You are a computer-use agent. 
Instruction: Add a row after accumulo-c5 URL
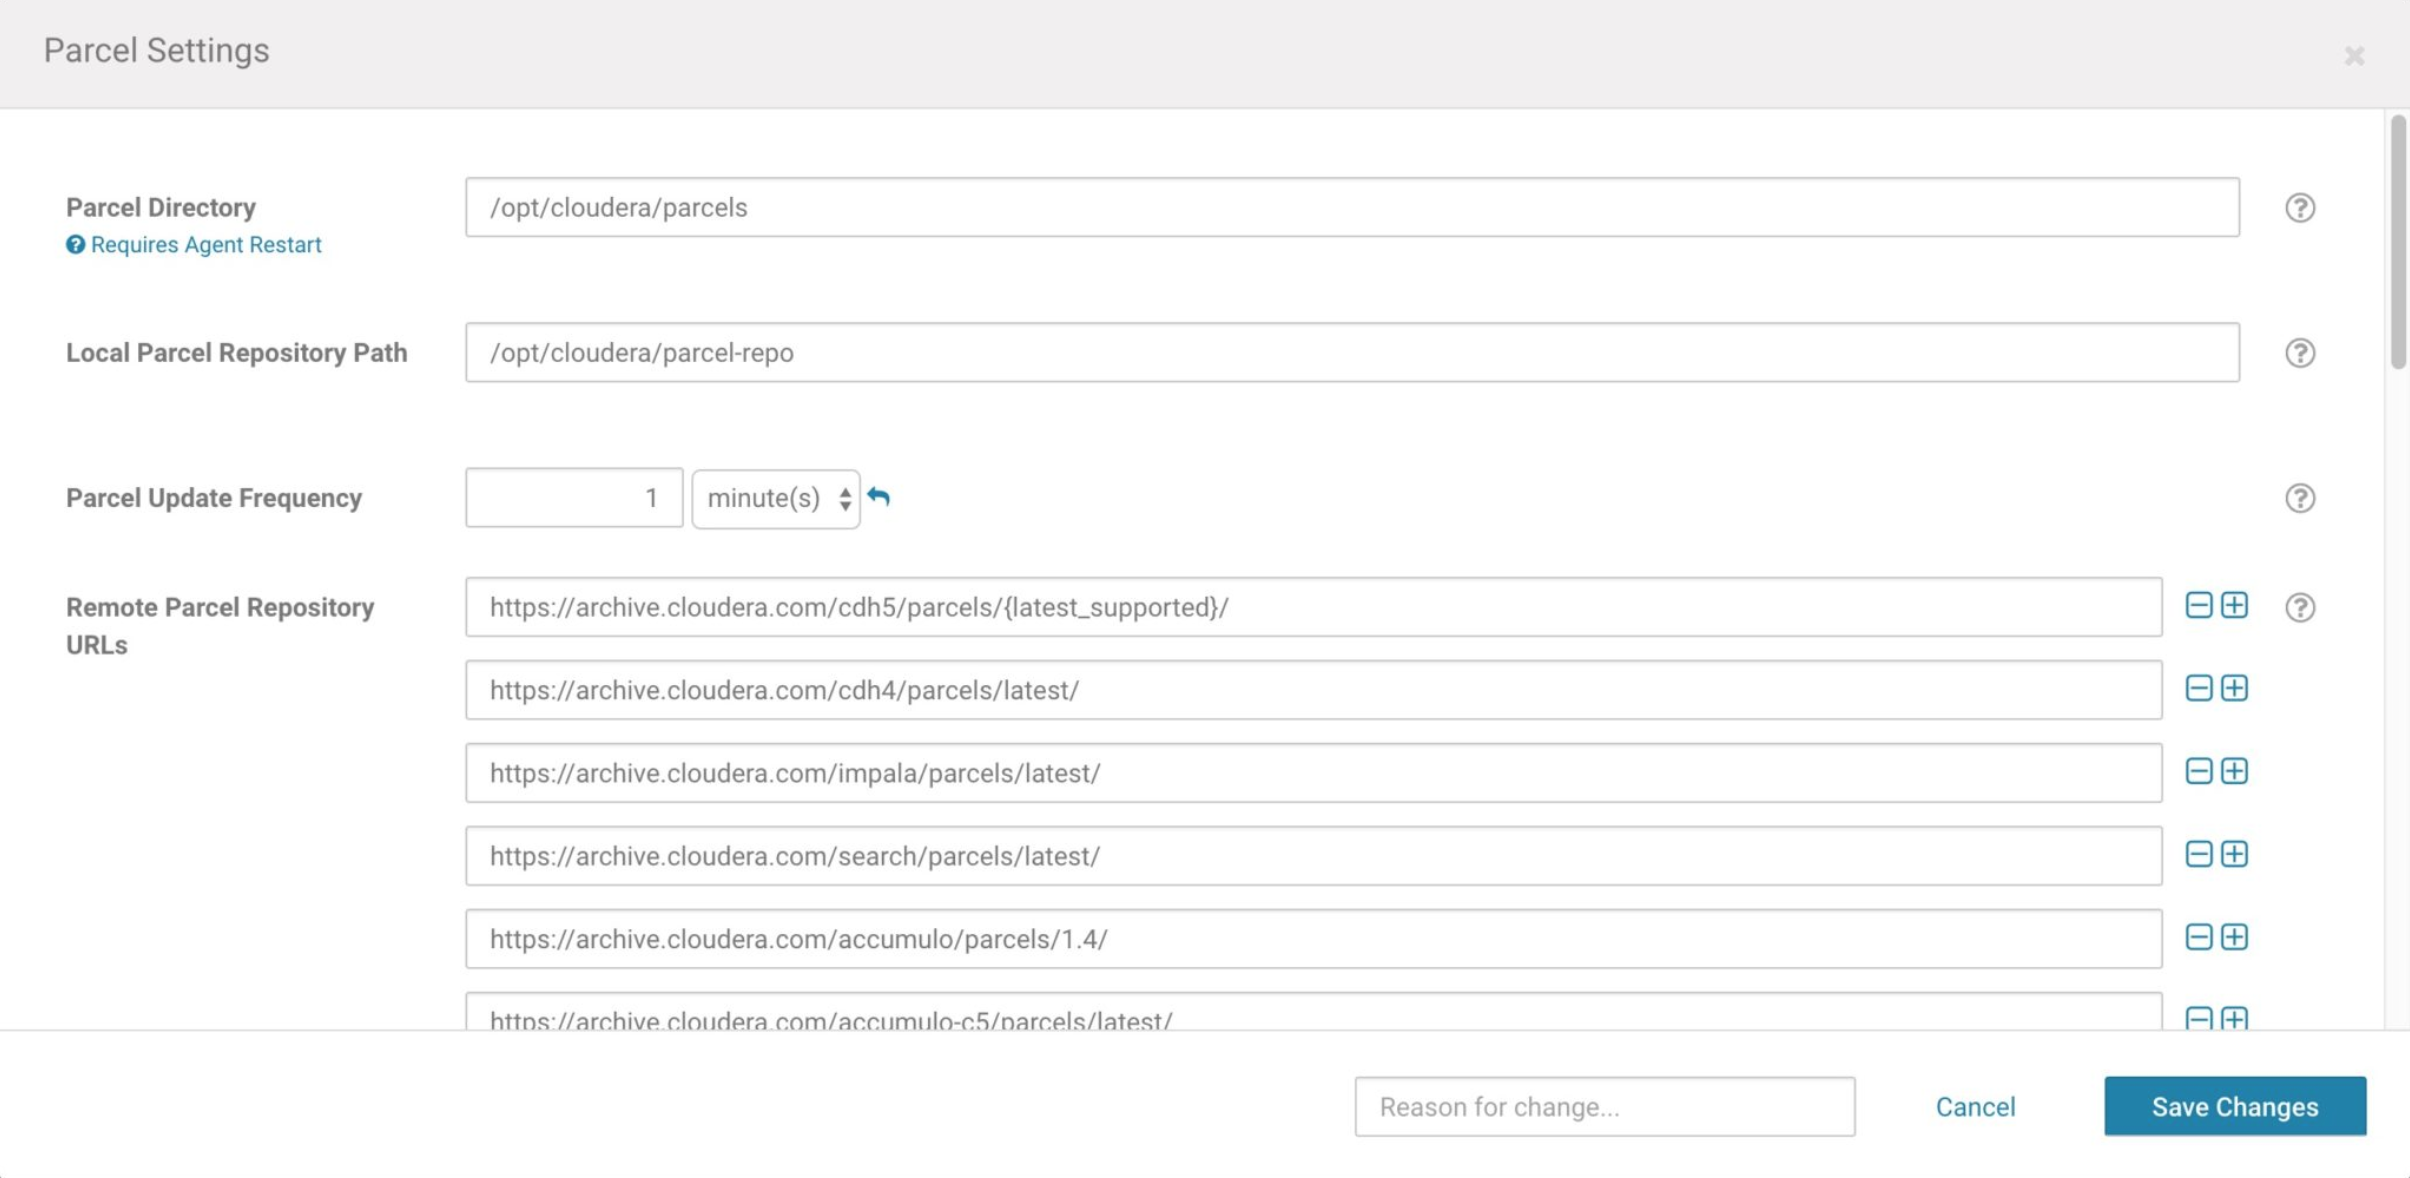2234,1018
